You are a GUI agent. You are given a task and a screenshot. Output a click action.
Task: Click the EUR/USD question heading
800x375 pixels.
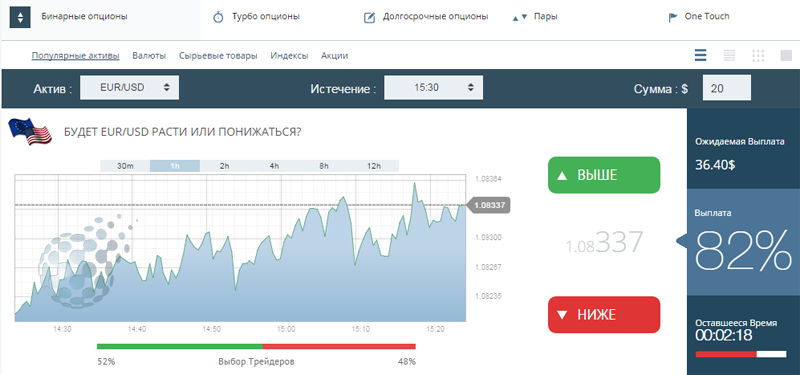point(182,132)
